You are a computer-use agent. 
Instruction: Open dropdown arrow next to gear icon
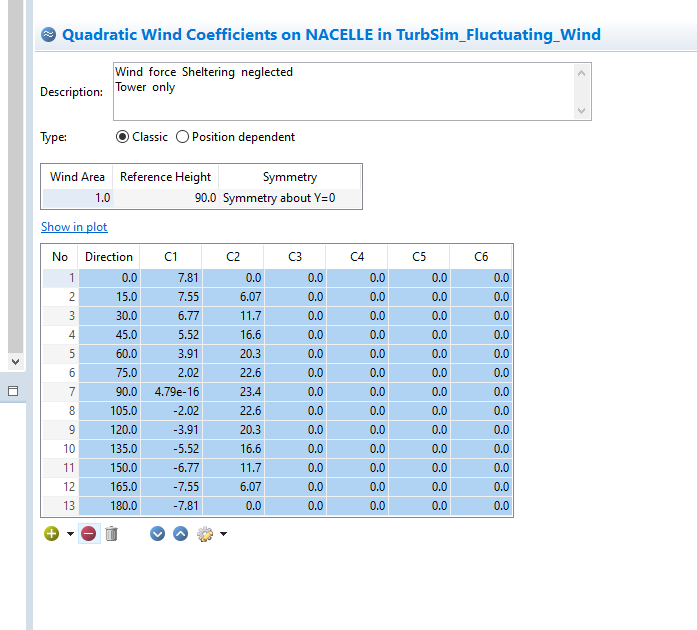point(223,534)
